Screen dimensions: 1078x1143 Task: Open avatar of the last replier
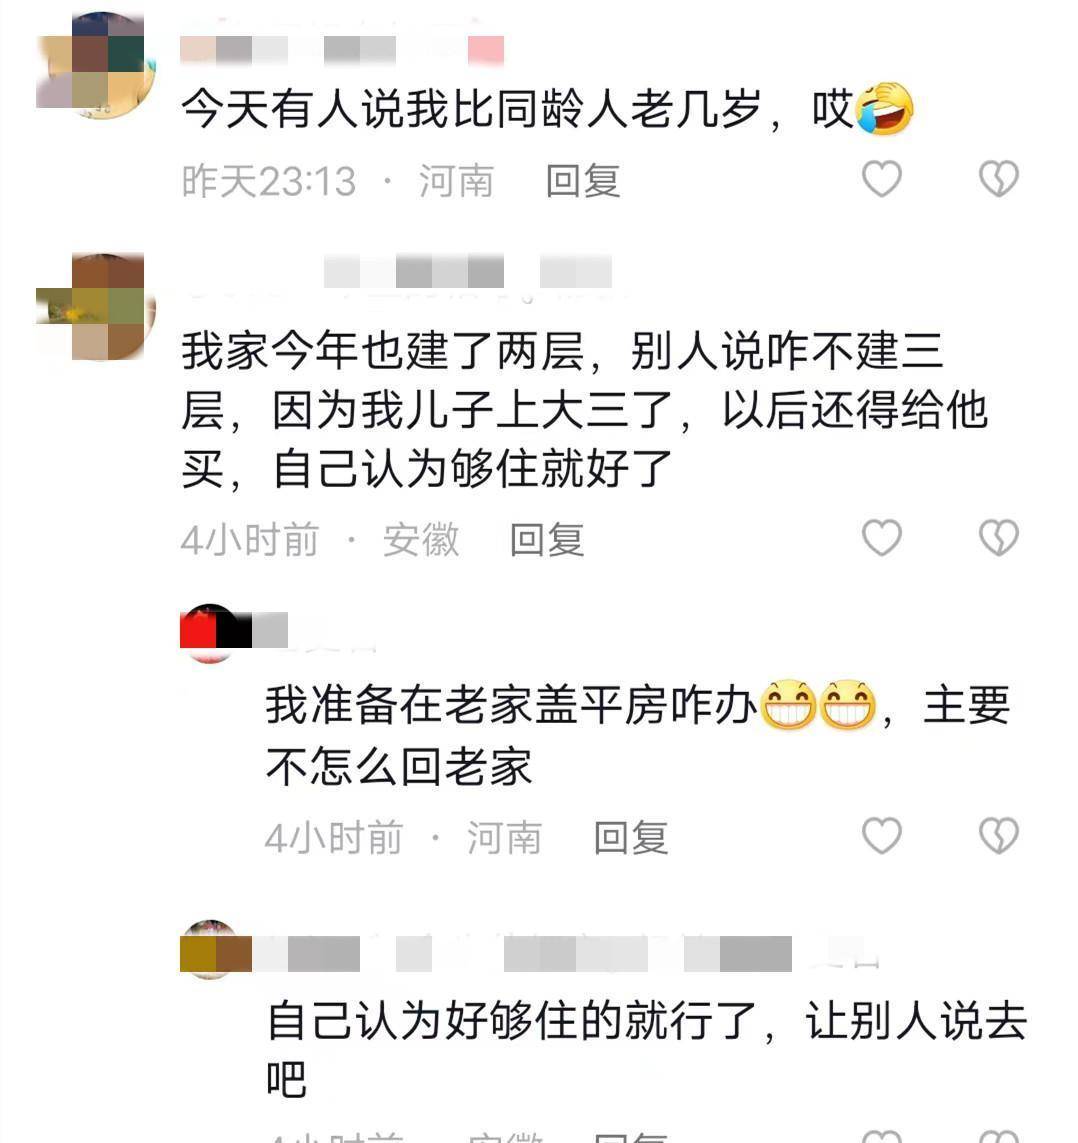(x=210, y=950)
